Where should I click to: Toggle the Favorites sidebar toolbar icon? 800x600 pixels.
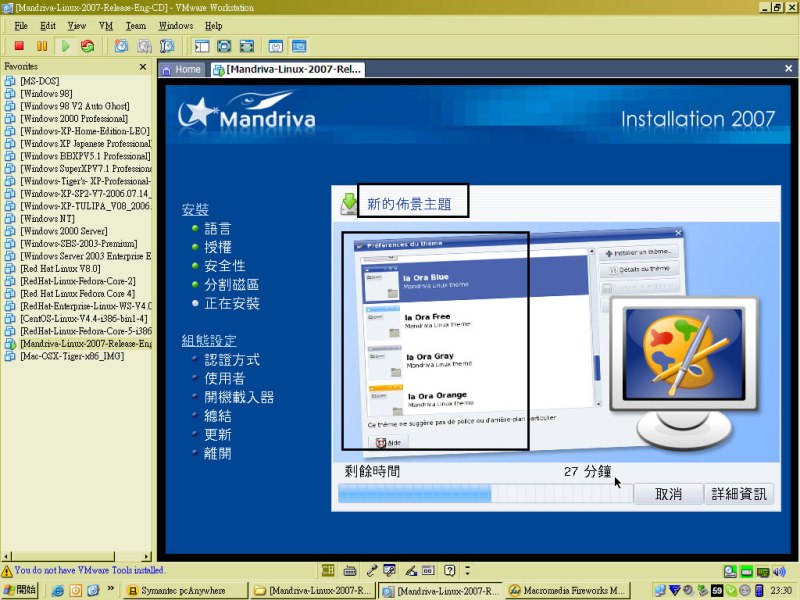[x=202, y=46]
